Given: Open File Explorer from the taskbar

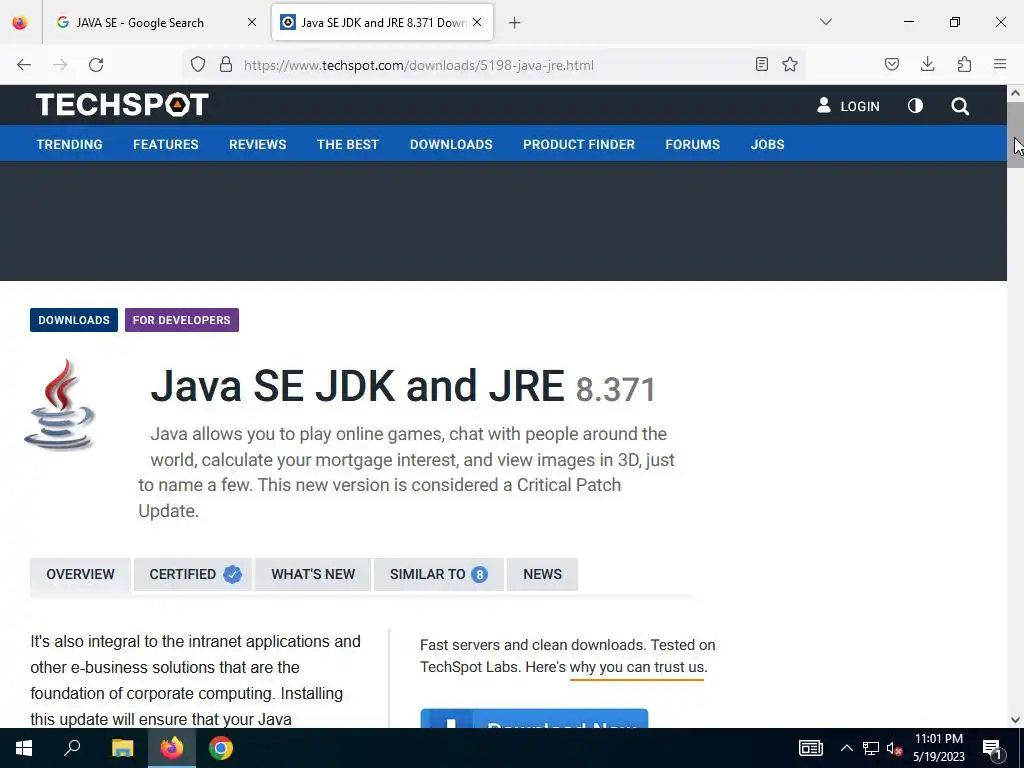Looking at the screenshot, I should 122,748.
